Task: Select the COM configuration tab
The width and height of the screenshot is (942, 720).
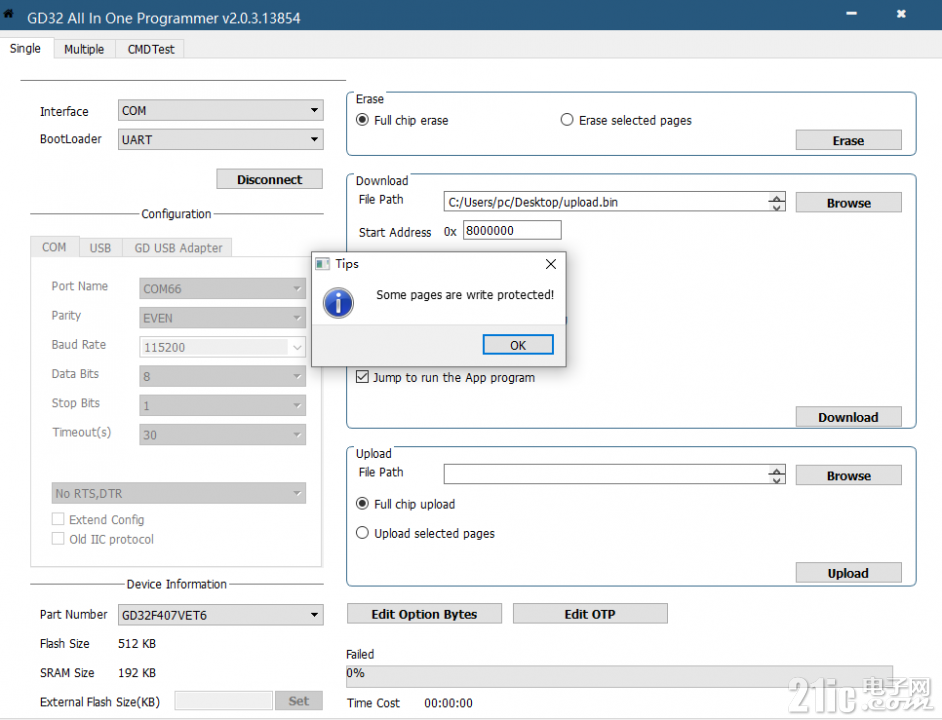Action: [54, 247]
